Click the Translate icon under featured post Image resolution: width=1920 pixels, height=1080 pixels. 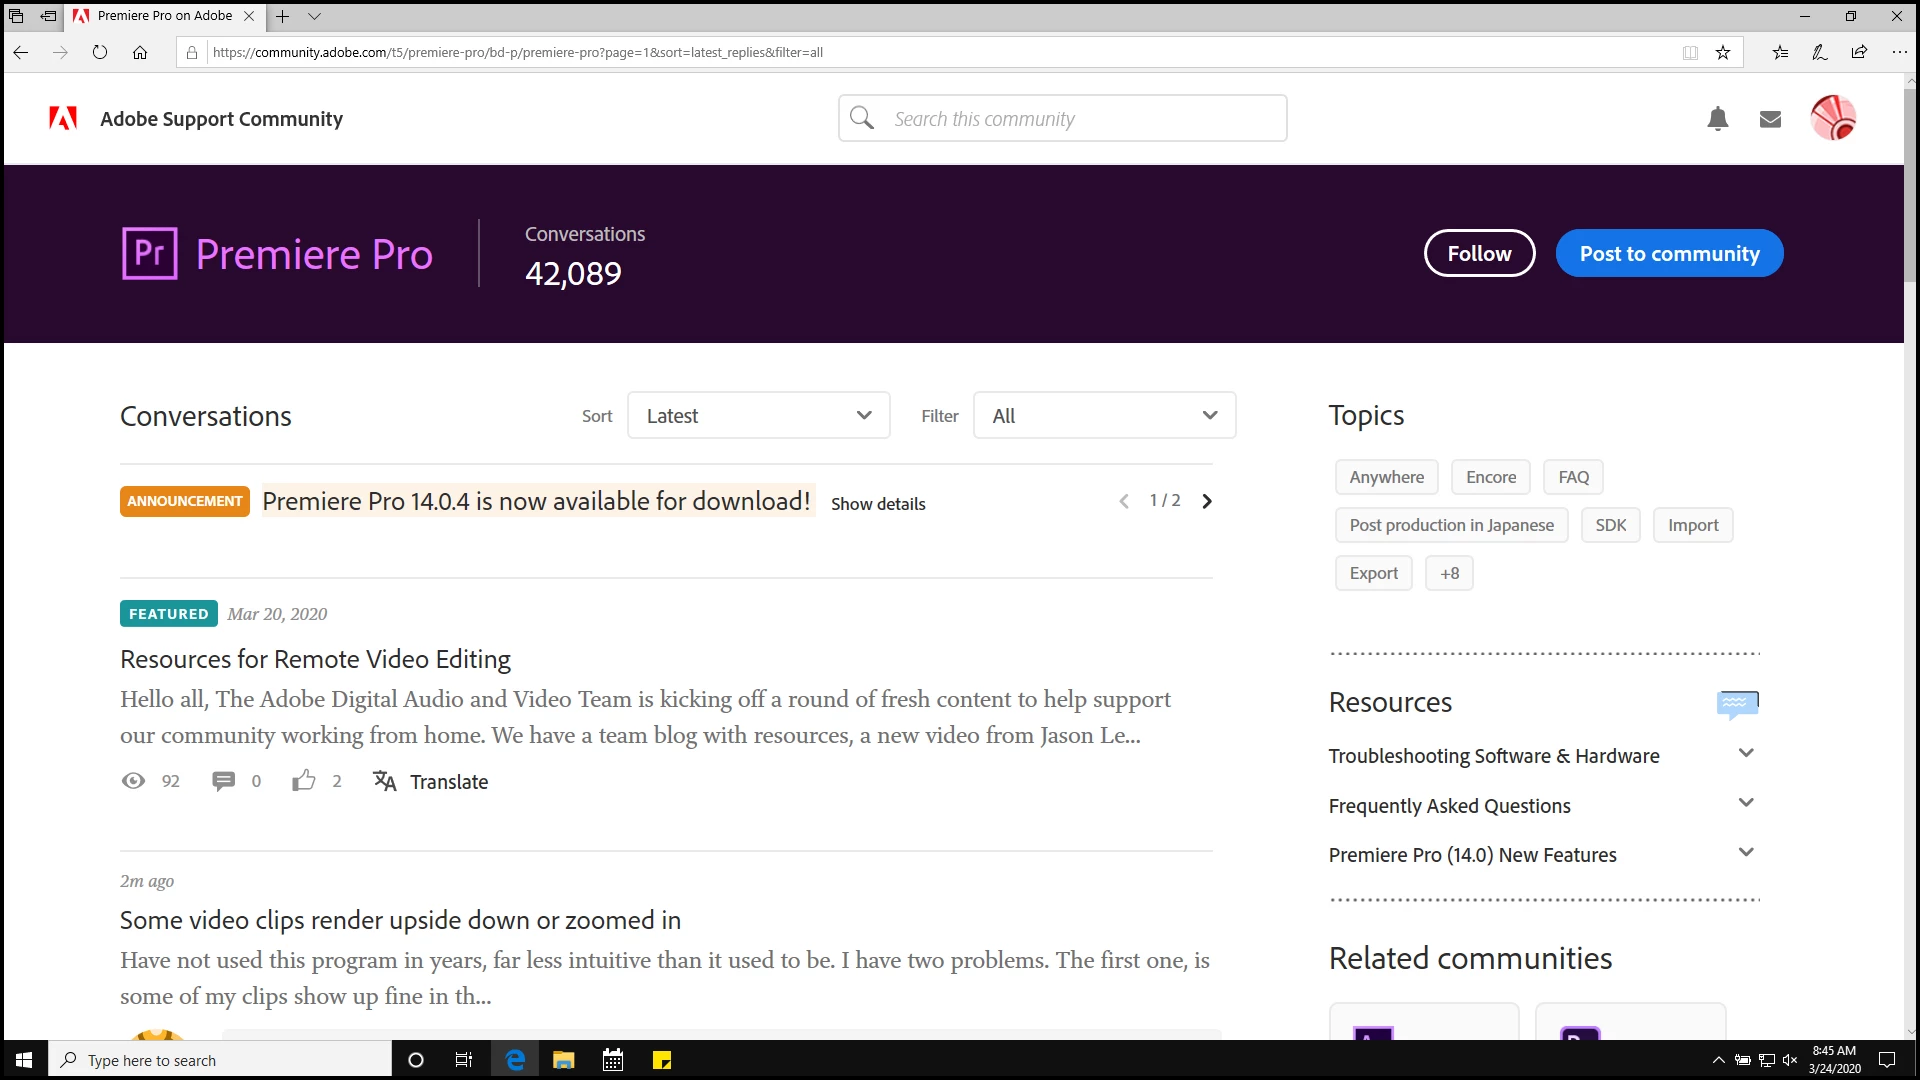coord(385,781)
